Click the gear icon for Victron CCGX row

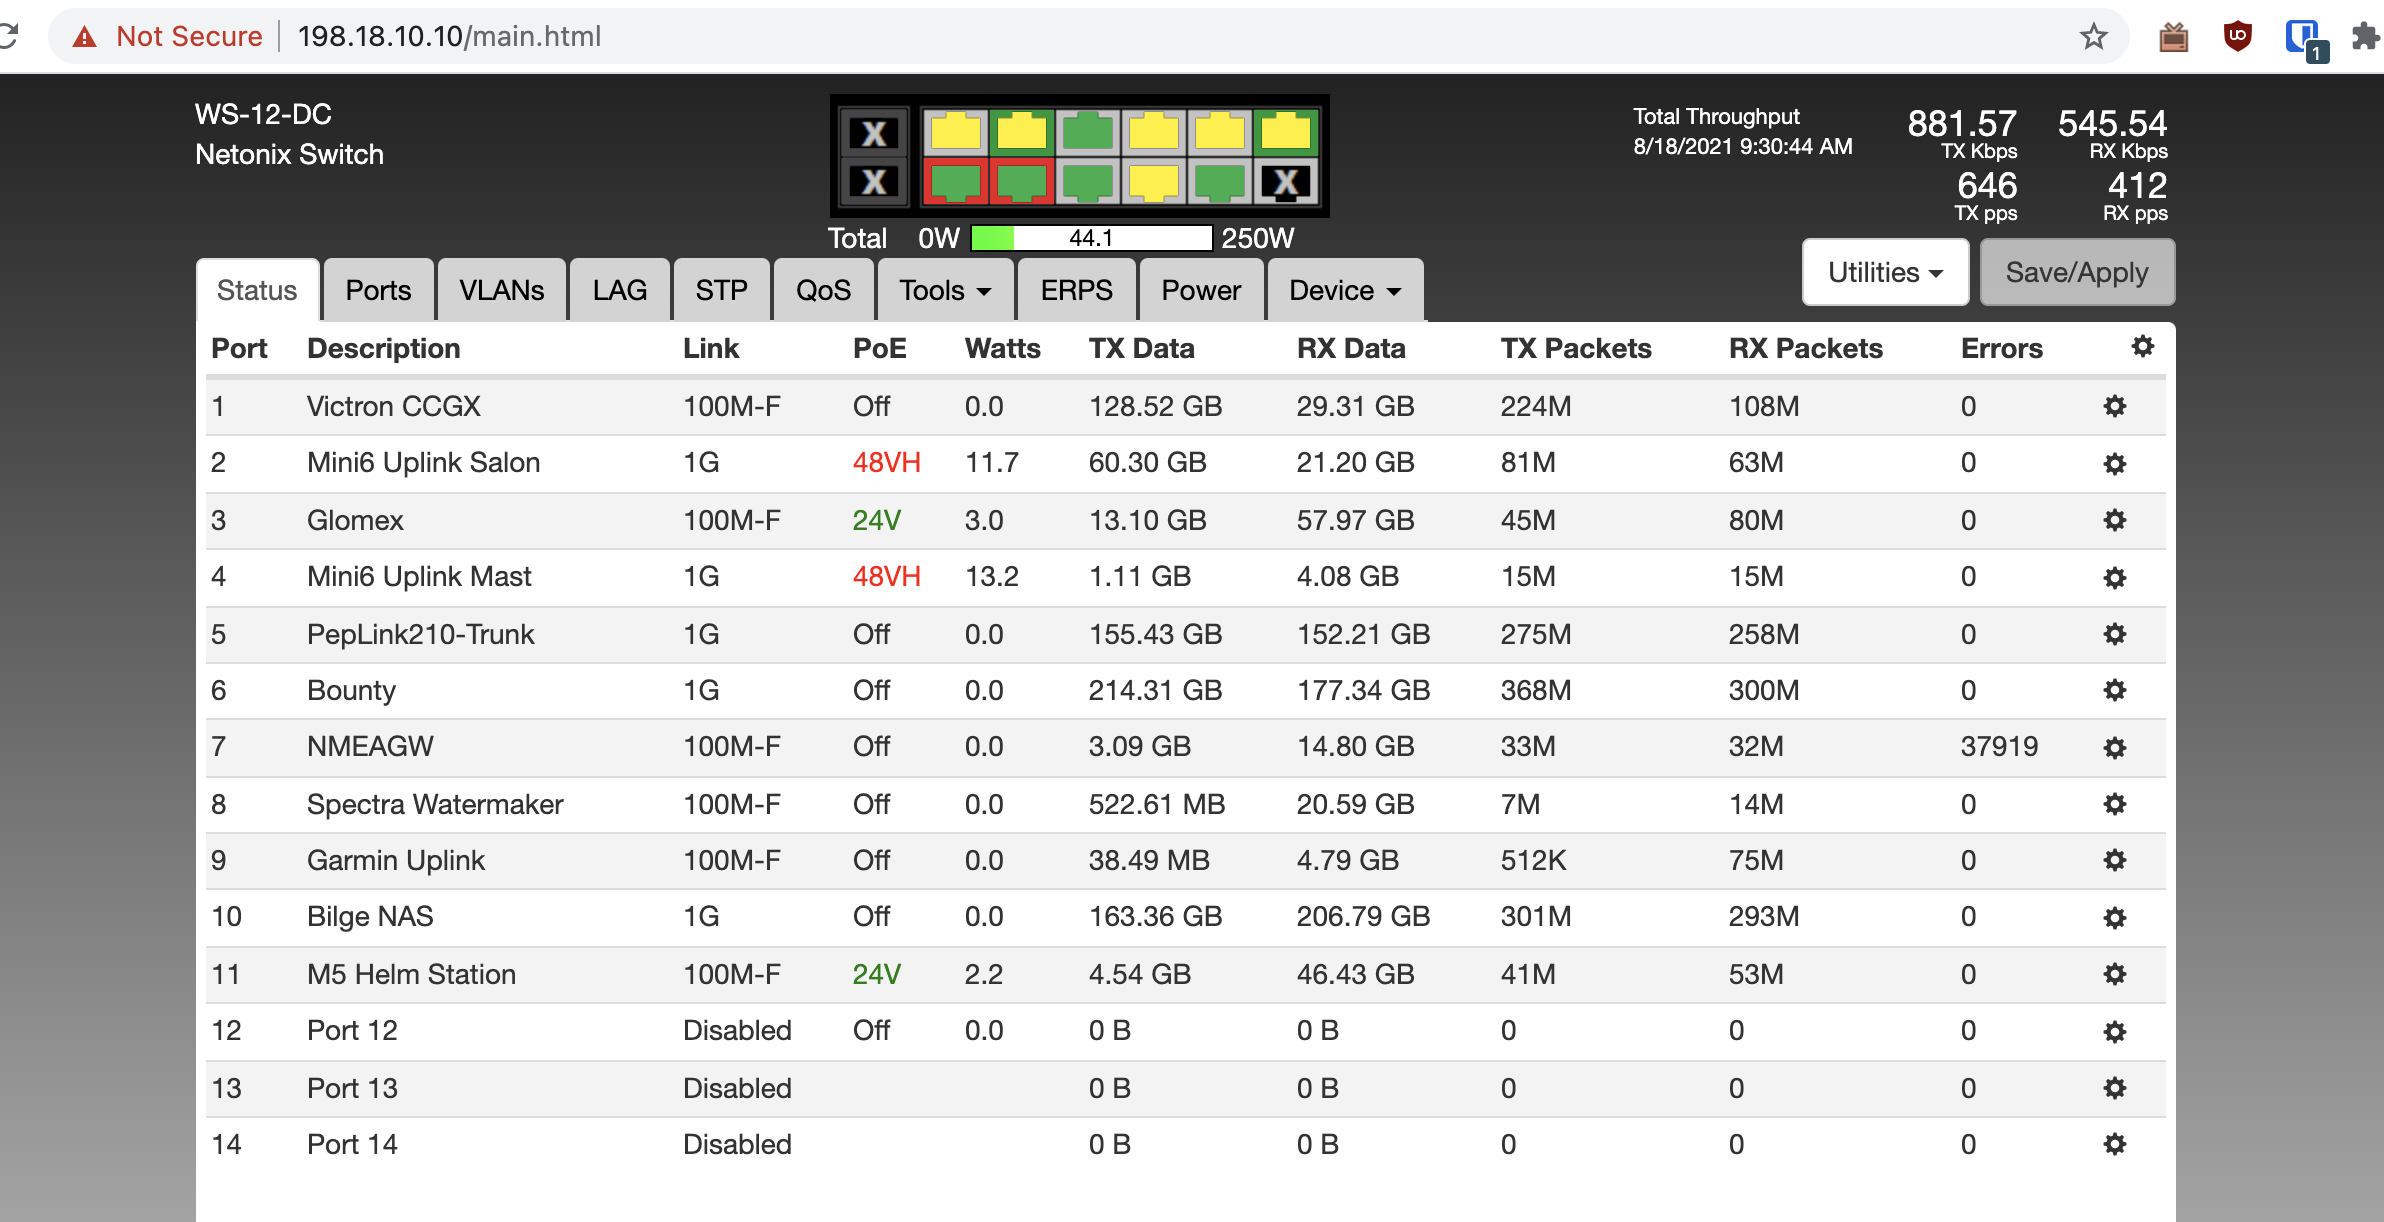(x=2114, y=406)
